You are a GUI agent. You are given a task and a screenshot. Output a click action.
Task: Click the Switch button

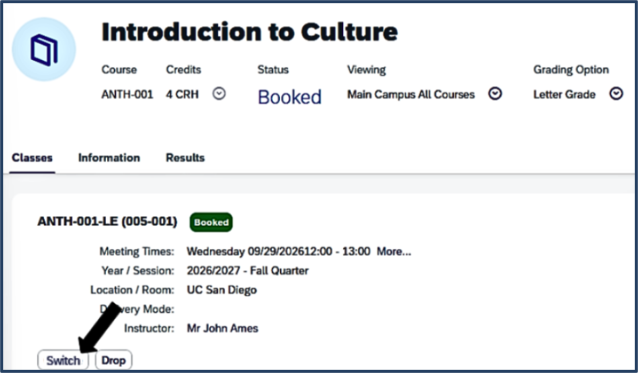[x=63, y=360]
